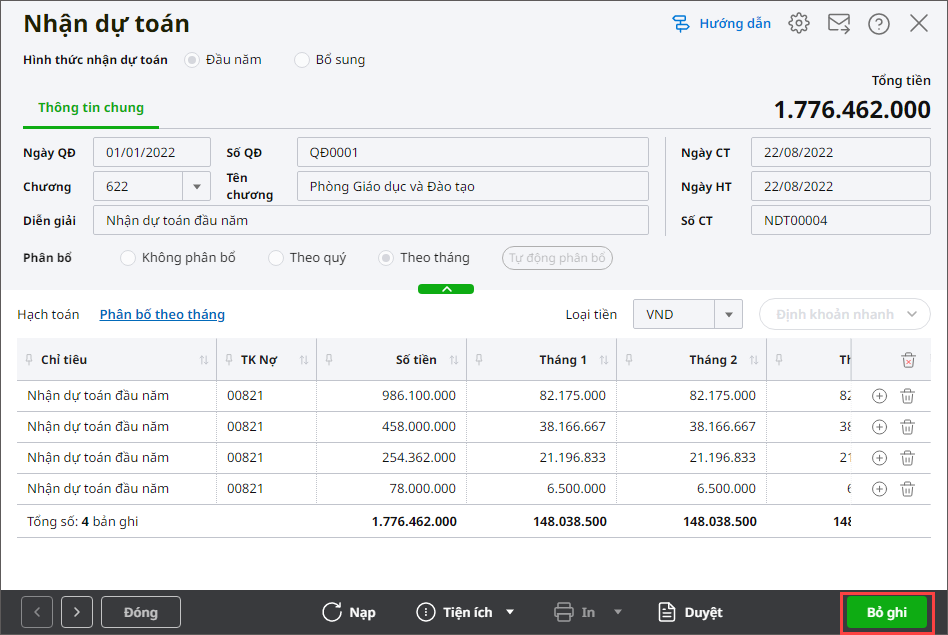Viewport: 948px width, 635px height.
Task: Go to next record arrow
Action: tap(76, 612)
